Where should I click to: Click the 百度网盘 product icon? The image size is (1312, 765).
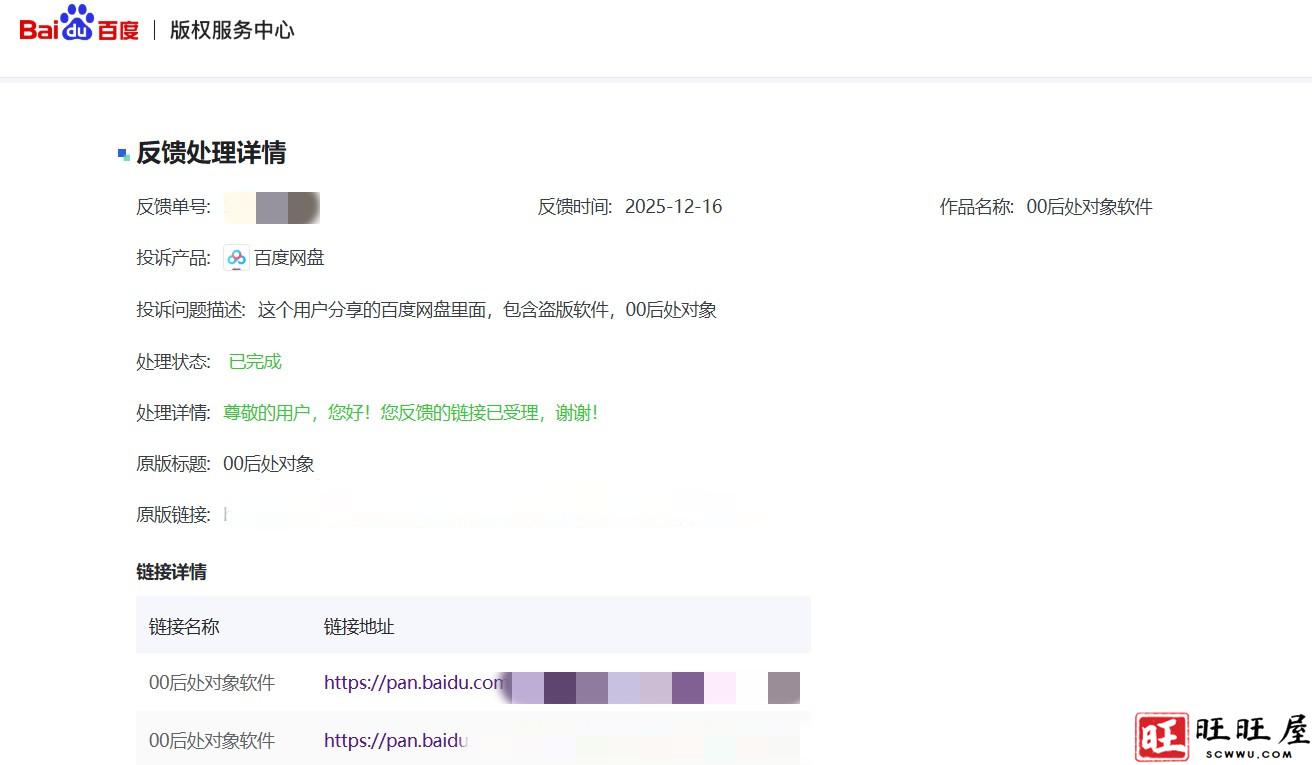(x=236, y=257)
